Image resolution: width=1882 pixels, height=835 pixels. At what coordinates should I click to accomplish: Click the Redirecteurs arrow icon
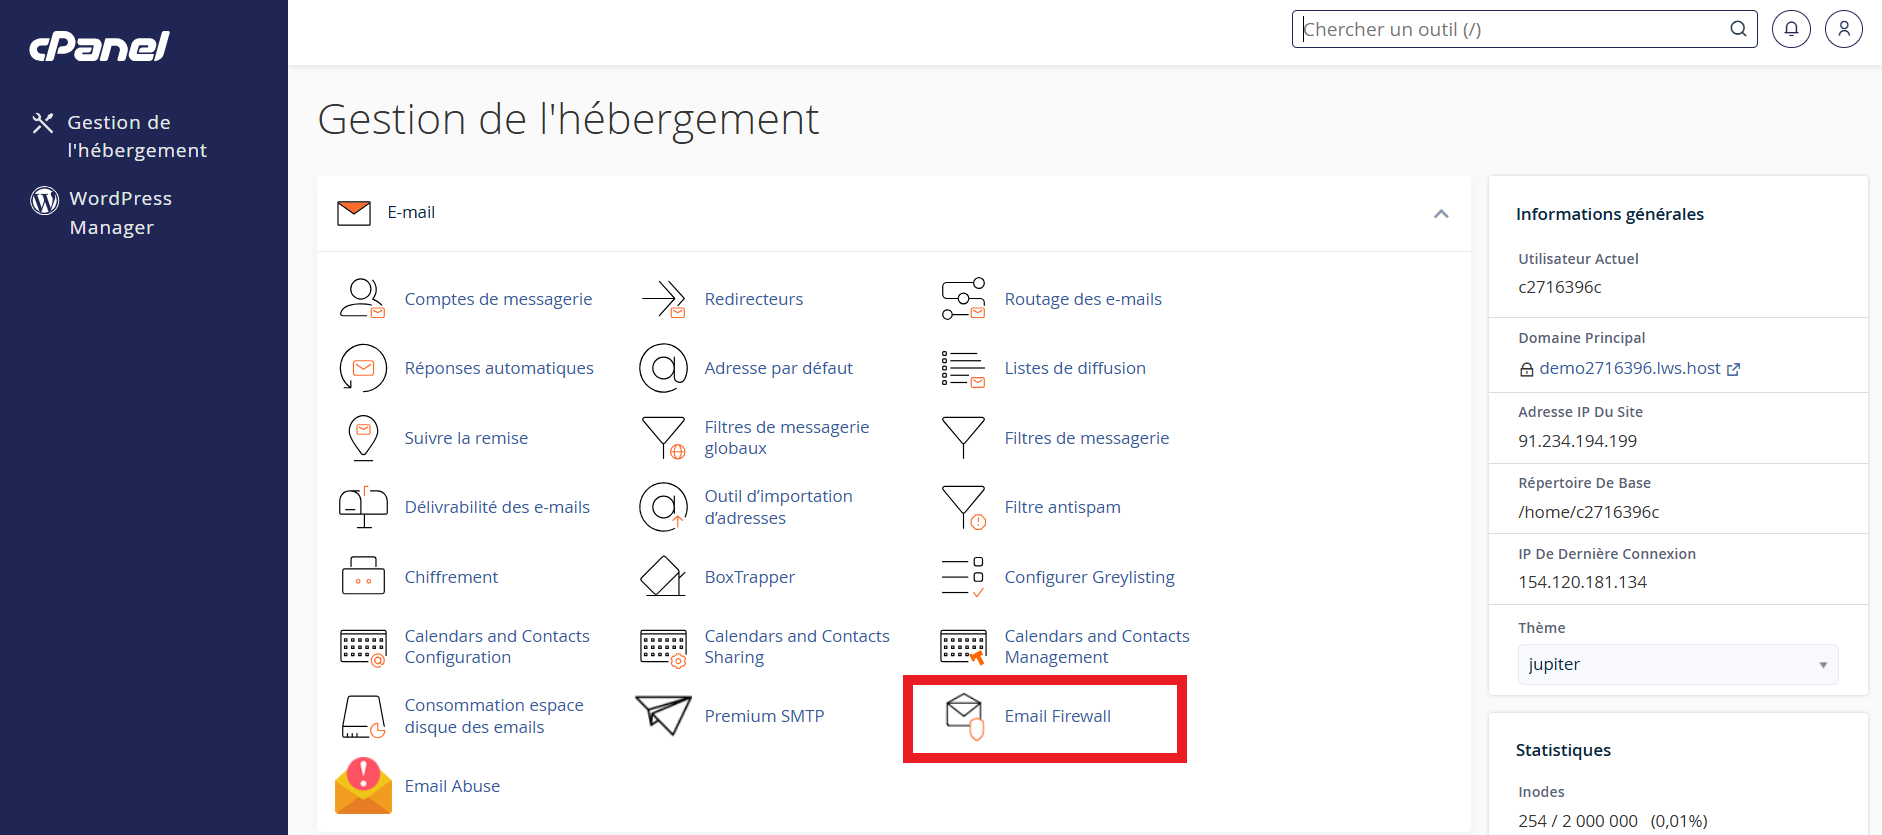663,299
